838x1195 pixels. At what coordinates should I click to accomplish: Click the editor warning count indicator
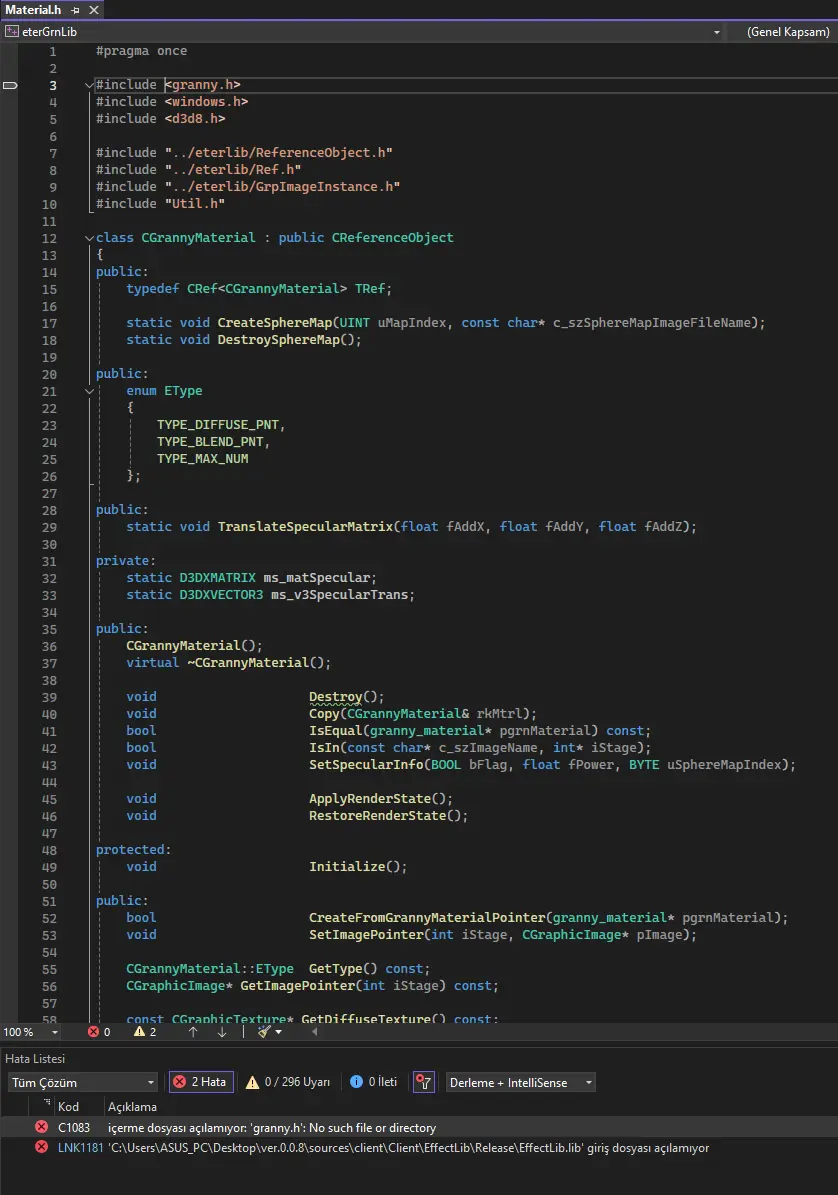coord(146,1031)
